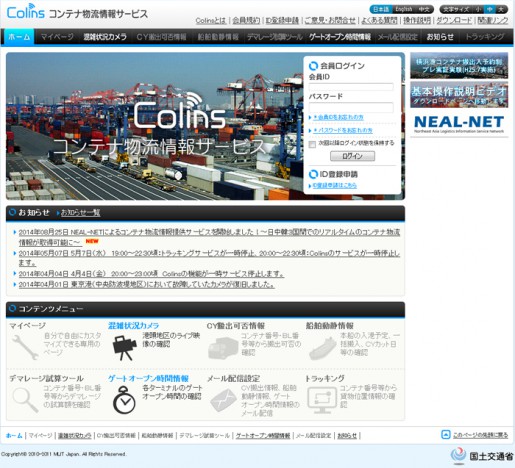The width and height of the screenshot is (515, 468).
Task: Open the トラッキング navigation tab
Action: click(x=484, y=37)
